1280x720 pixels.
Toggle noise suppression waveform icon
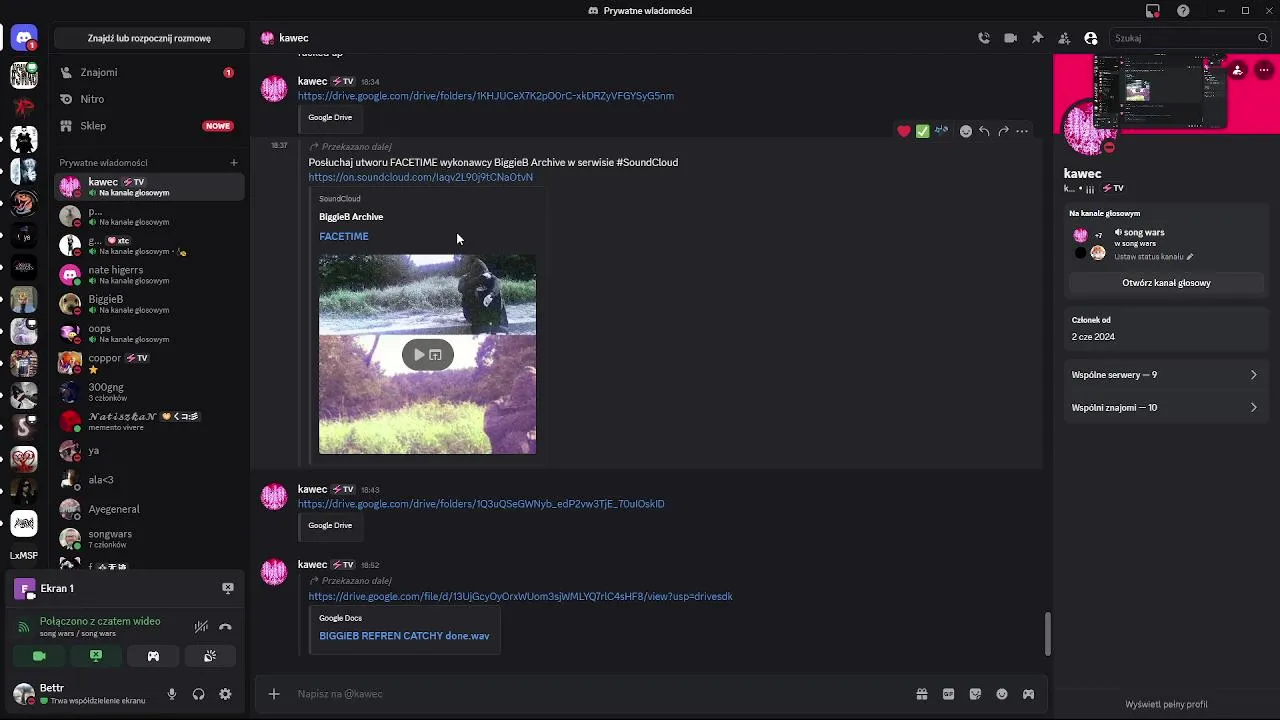pyautogui.click(x=201, y=627)
